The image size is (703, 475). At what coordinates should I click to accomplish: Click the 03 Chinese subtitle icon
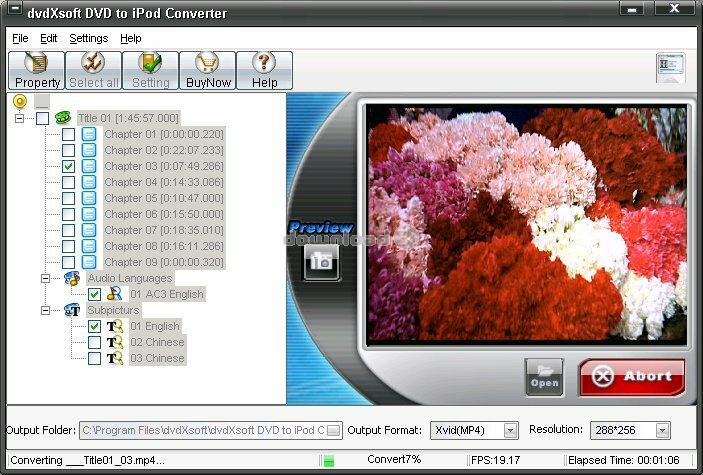coord(115,358)
